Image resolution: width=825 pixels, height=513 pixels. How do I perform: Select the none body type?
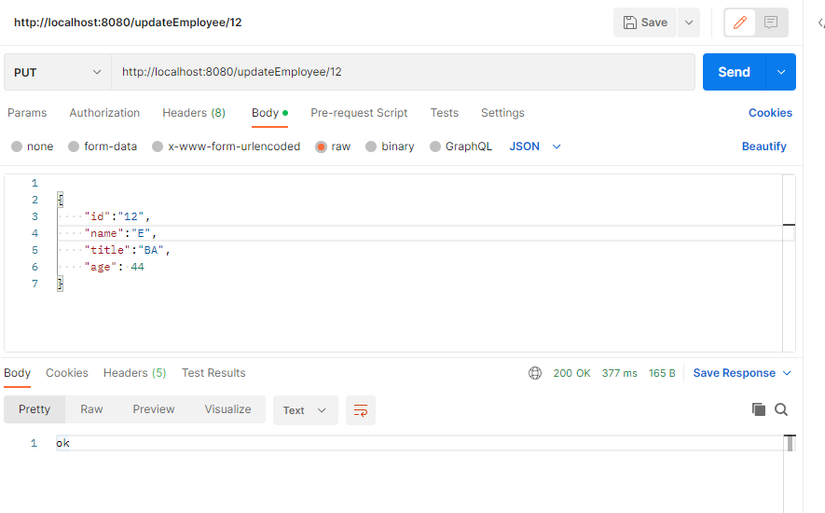point(32,146)
